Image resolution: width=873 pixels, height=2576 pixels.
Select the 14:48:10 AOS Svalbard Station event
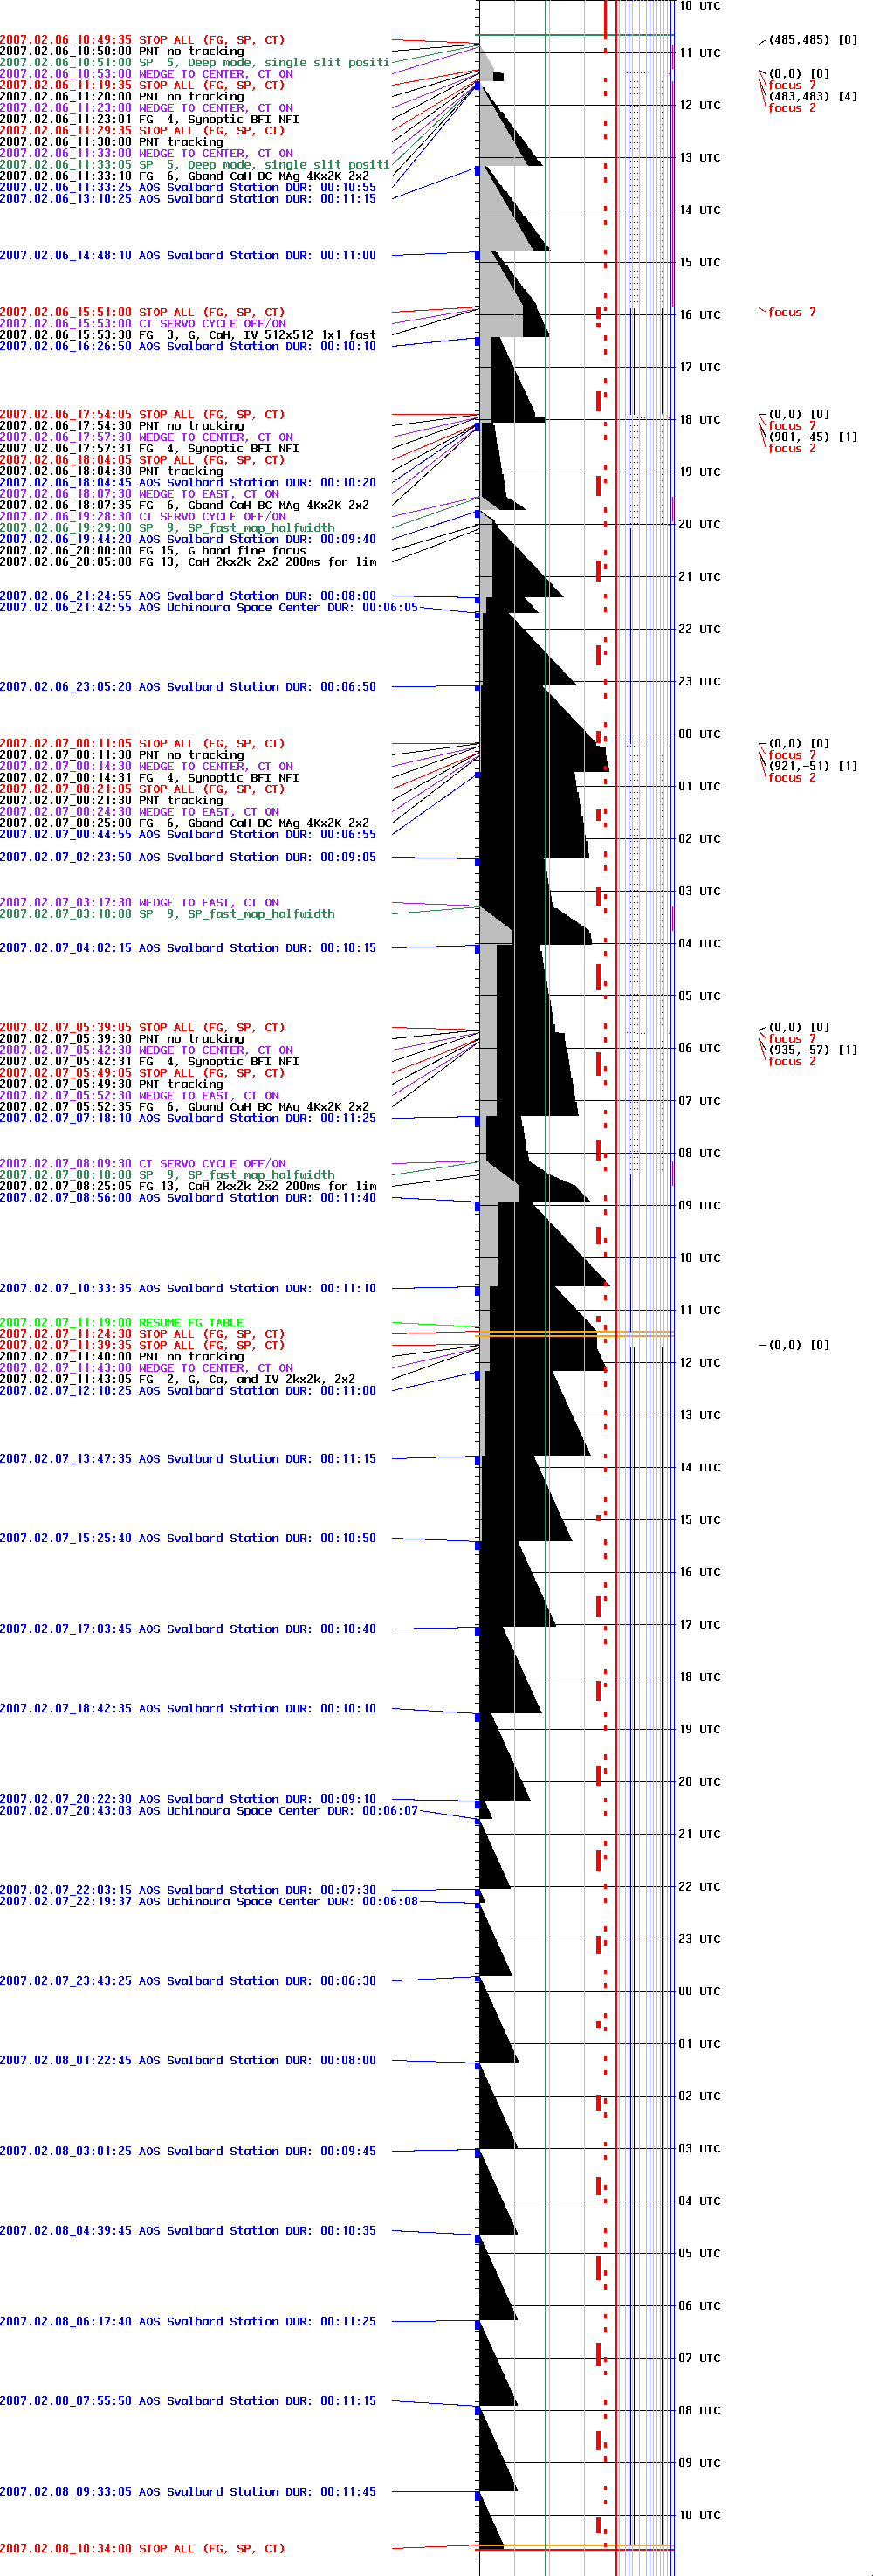(188, 256)
